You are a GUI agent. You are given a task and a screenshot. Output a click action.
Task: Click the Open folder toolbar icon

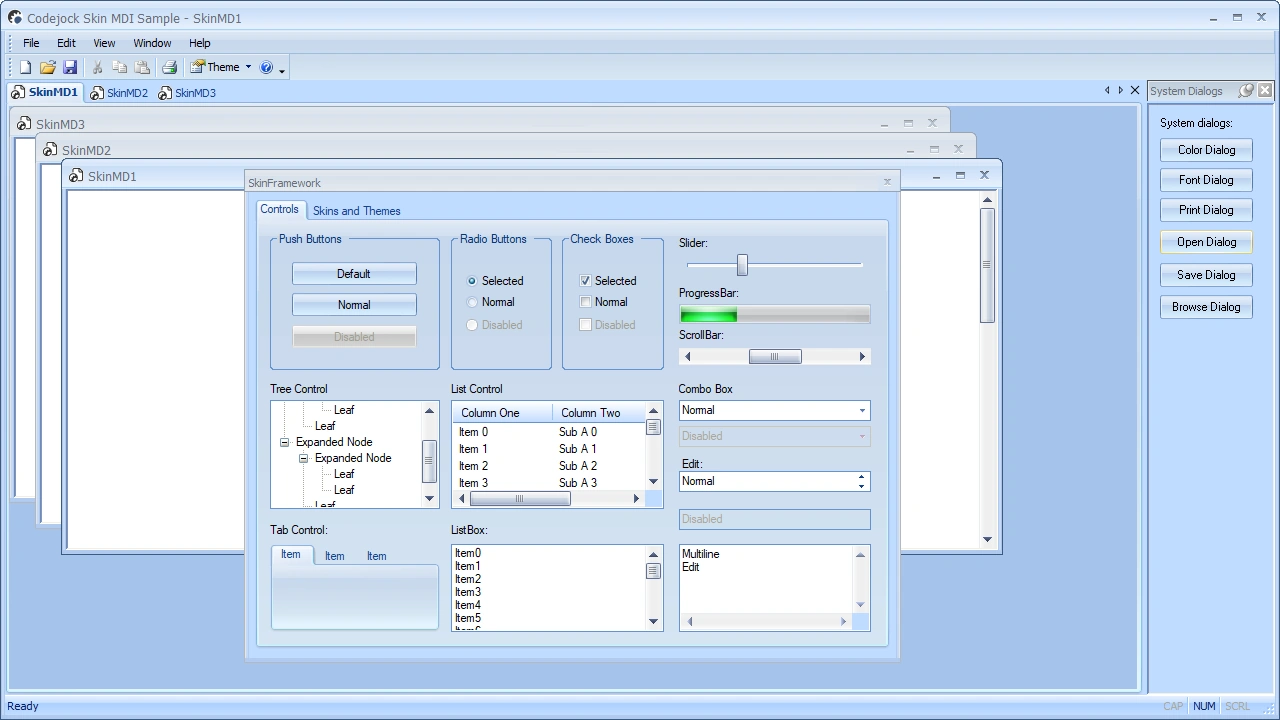[x=48, y=68]
